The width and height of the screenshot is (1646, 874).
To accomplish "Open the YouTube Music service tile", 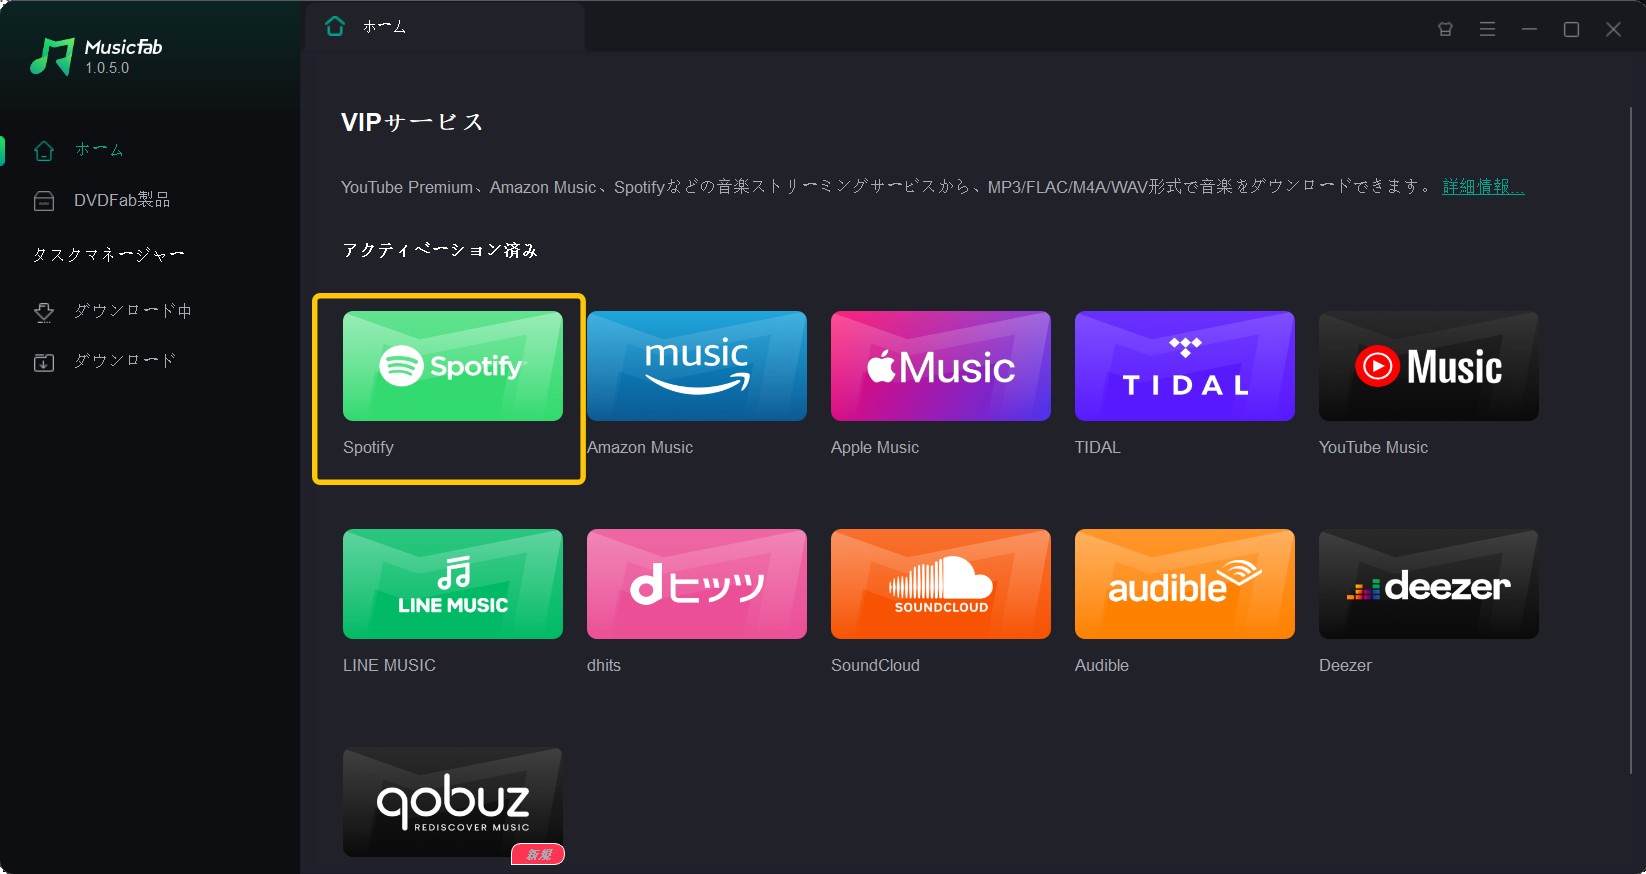I will point(1428,366).
